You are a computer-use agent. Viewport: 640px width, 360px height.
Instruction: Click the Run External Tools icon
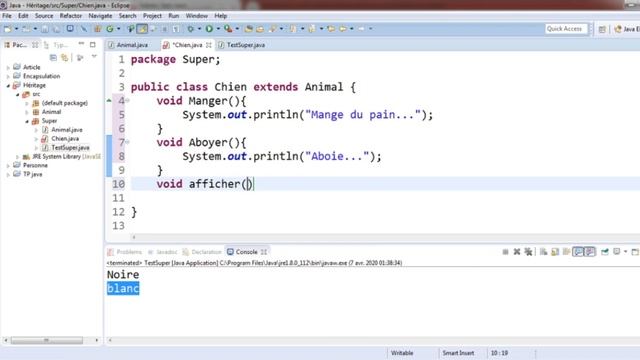(228, 29)
